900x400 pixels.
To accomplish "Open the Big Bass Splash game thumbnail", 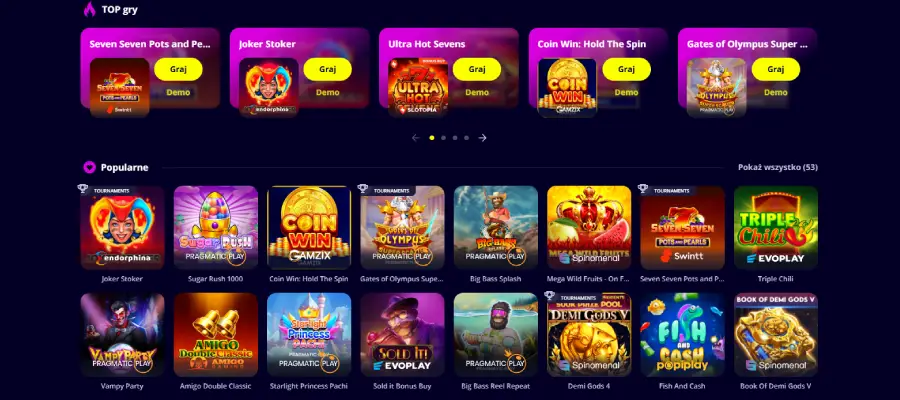I will [x=496, y=228].
